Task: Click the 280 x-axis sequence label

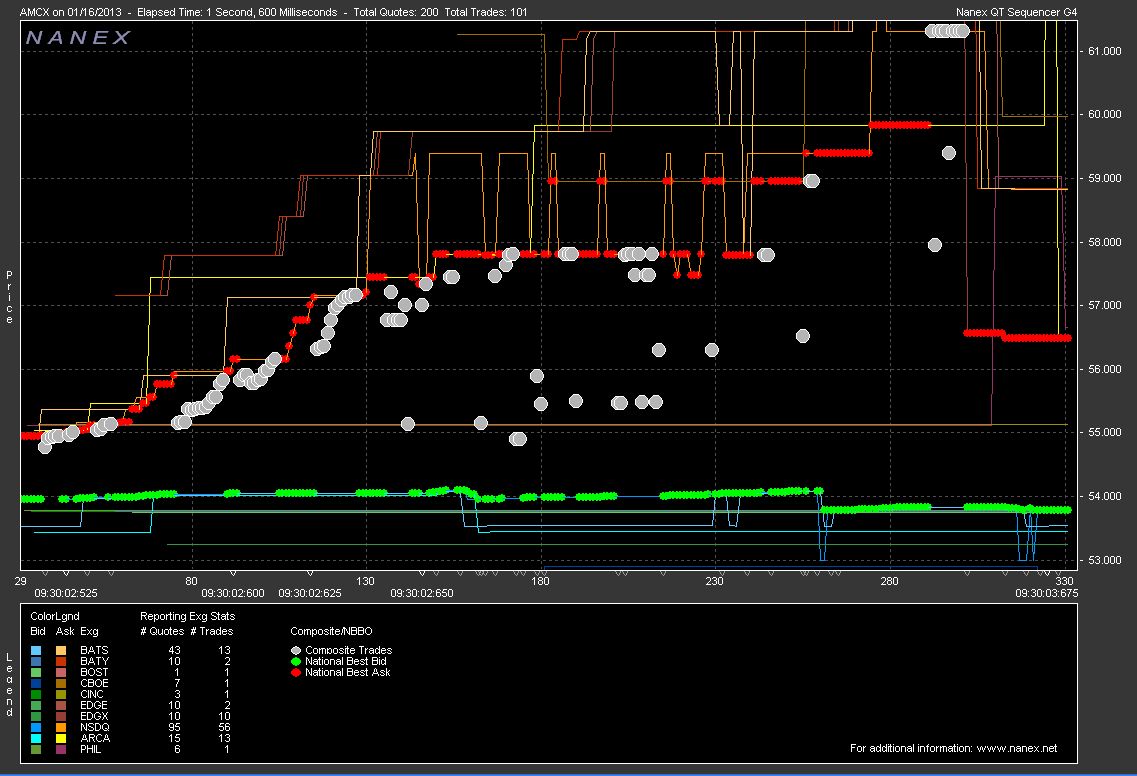Action: (889, 581)
